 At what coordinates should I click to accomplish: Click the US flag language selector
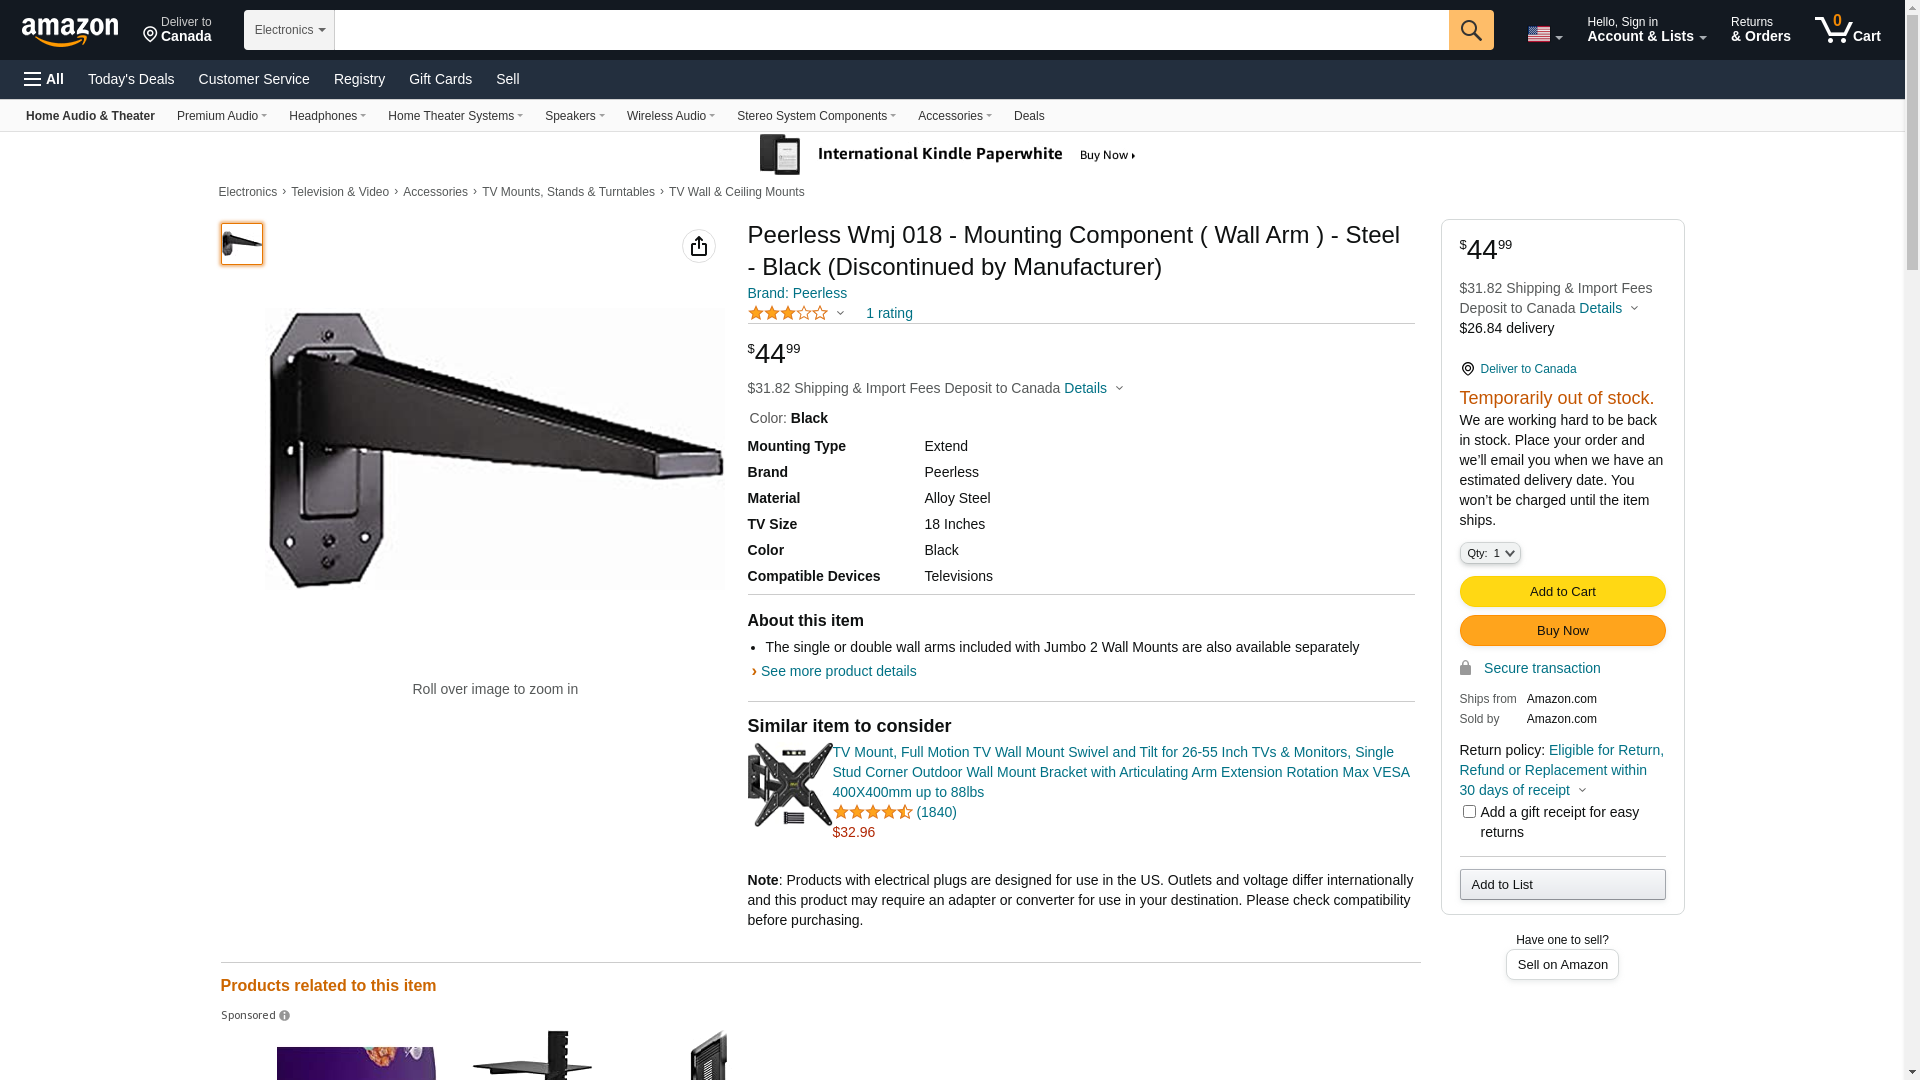click(1543, 34)
